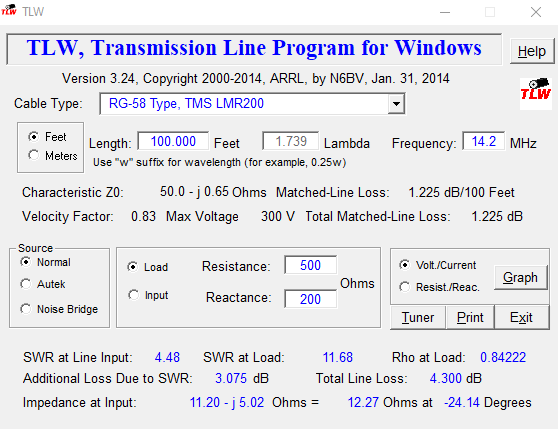558x429 pixels.
Task: Click the Resistance field showing 500
Action: point(311,265)
